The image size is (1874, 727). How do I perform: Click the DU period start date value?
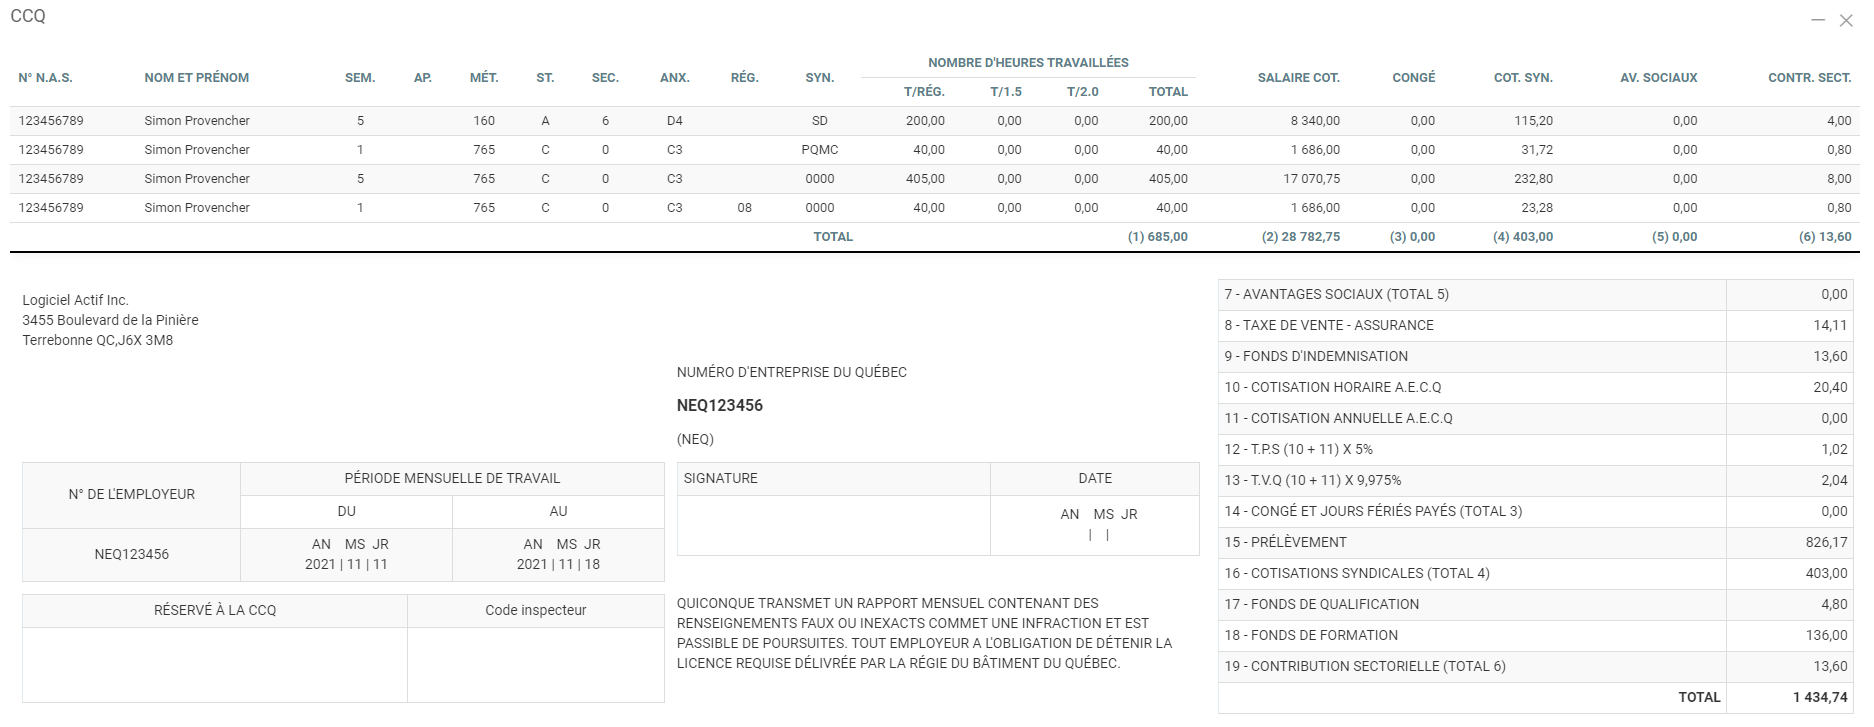coord(346,564)
